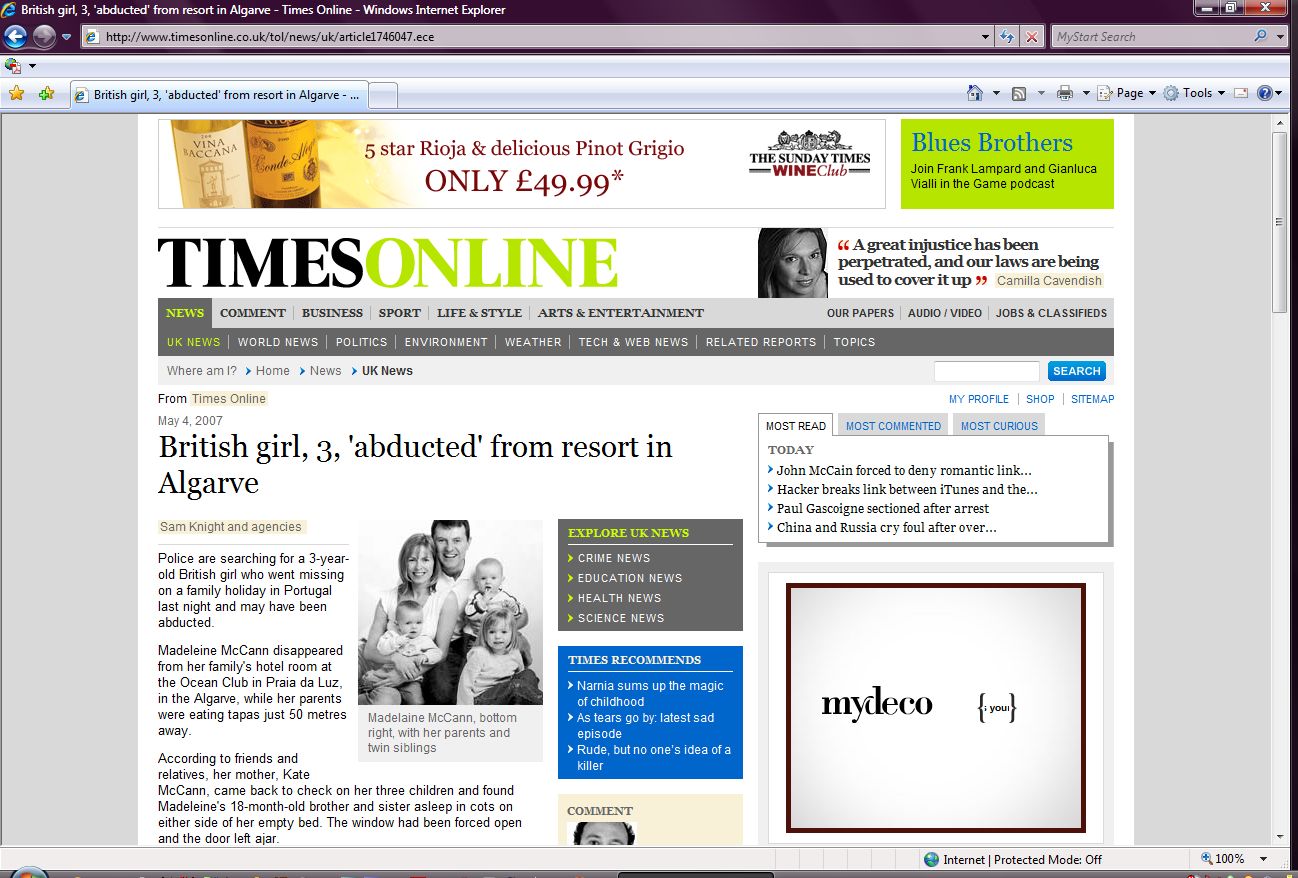Click the blue Search button
Screen dimensions: 1298x878
(1076, 371)
